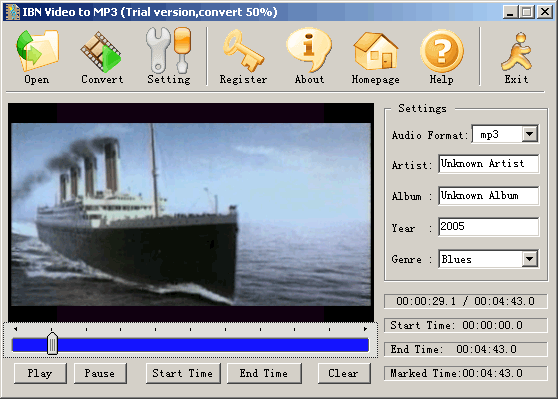This screenshot has height=399, width=558.
Task: Click the Pause button
Action: click(x=100, y=373)
